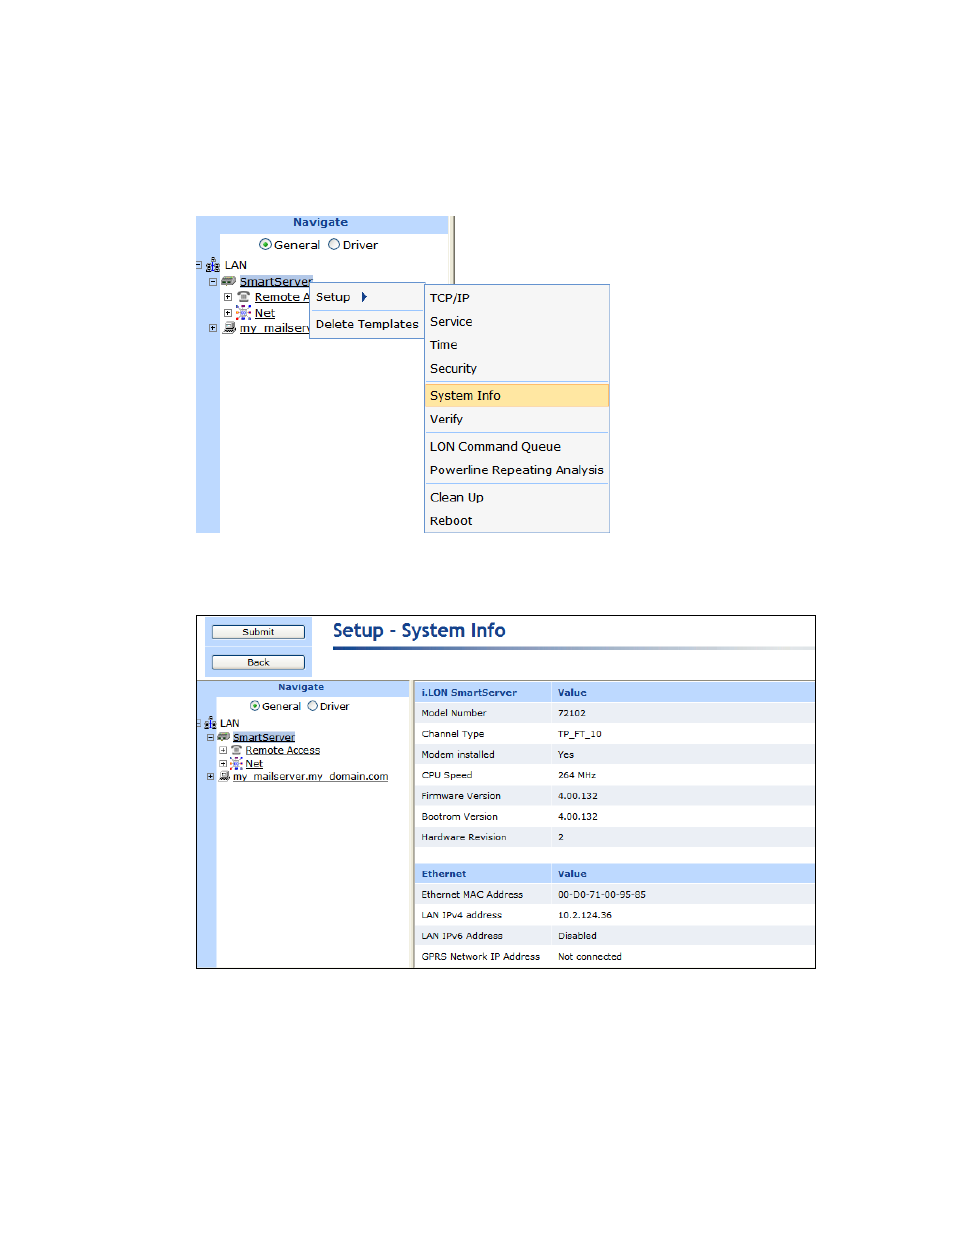
Task: Click the Remote Access phone icon on the System Info page
Action: pyautogui.click(x=237, y=750)
